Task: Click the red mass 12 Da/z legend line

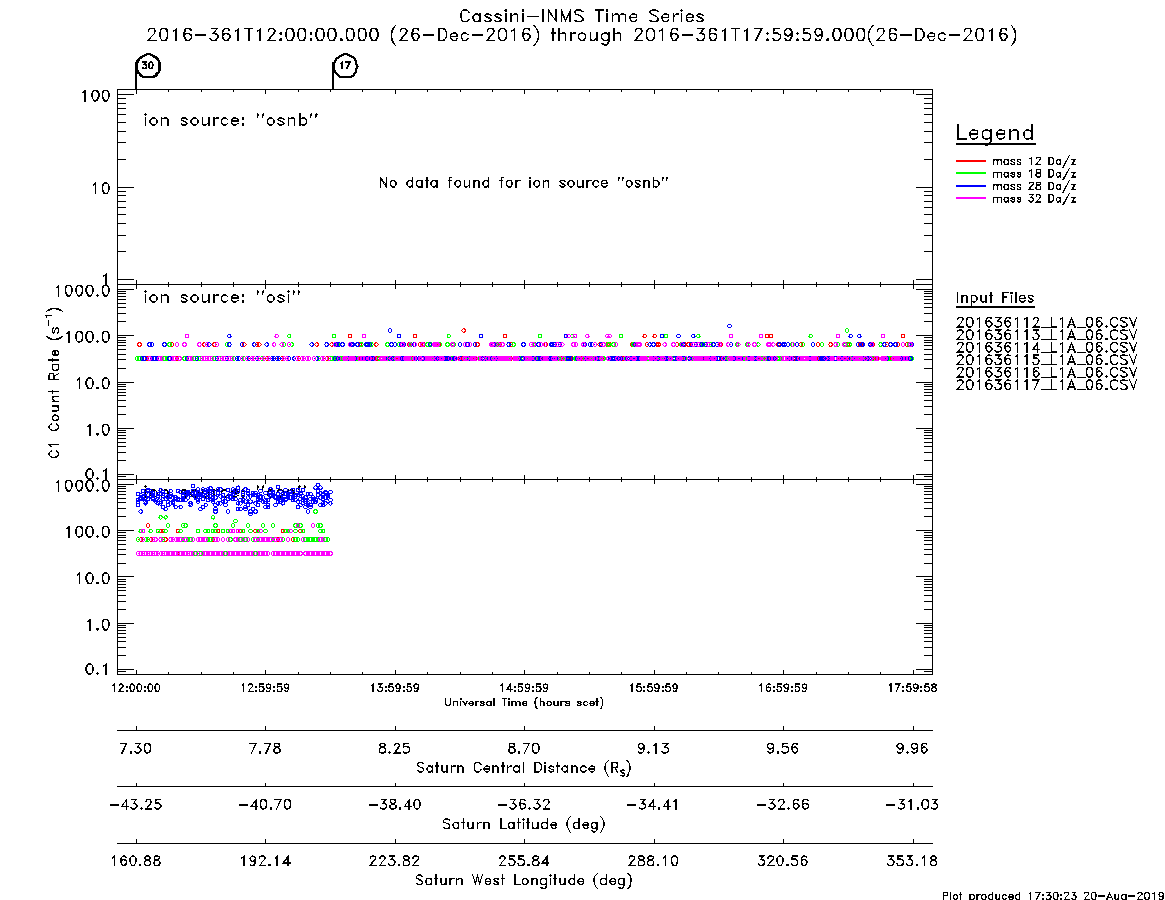Action: click(970, 161)
